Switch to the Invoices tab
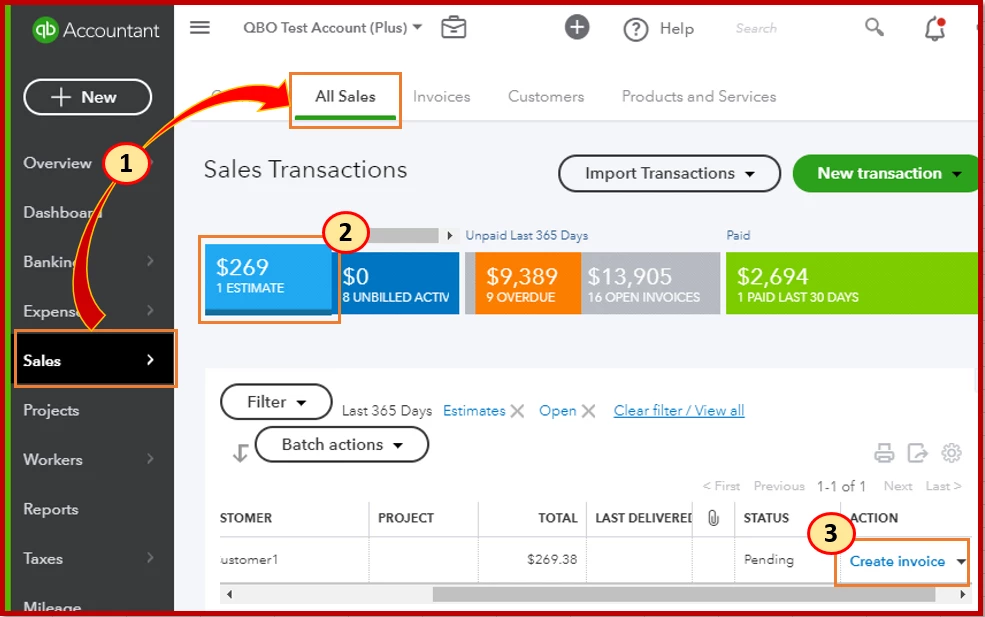985x617 pixels. tap(442, 97)
